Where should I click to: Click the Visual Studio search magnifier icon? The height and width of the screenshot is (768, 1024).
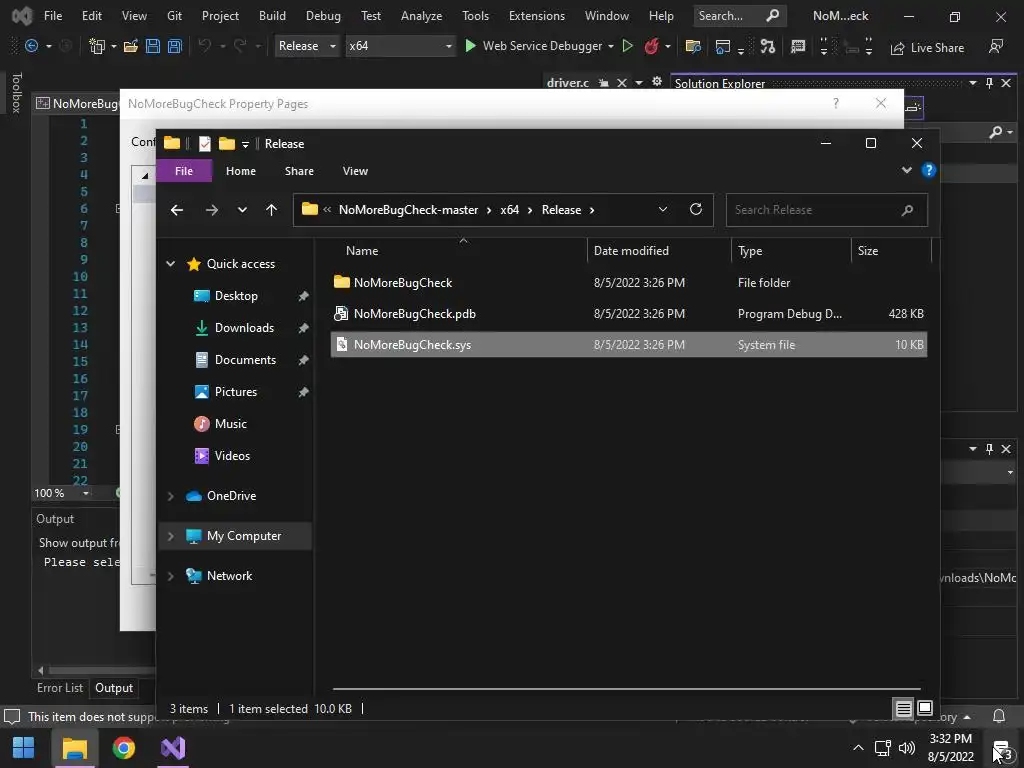tap(773, 15)
